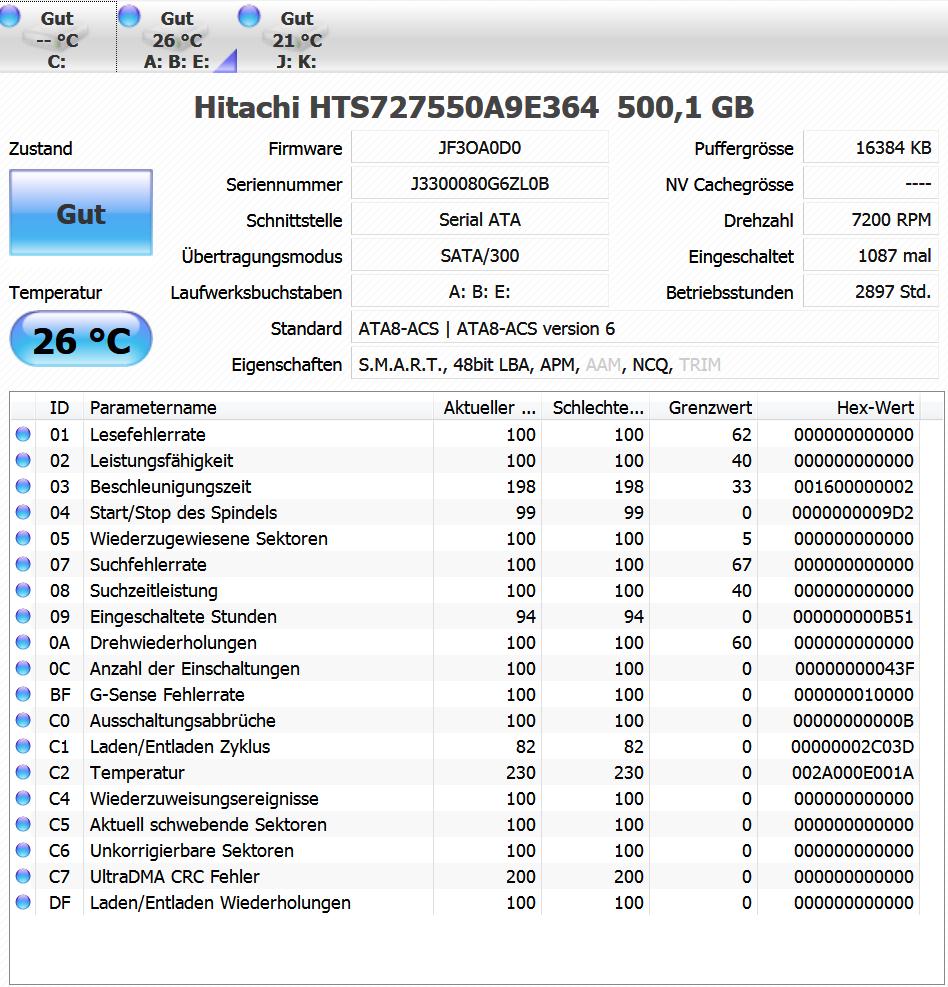Click the Grenzwert value 62
948x987 pixels.
pyautogui.click(x=742, y=435)
